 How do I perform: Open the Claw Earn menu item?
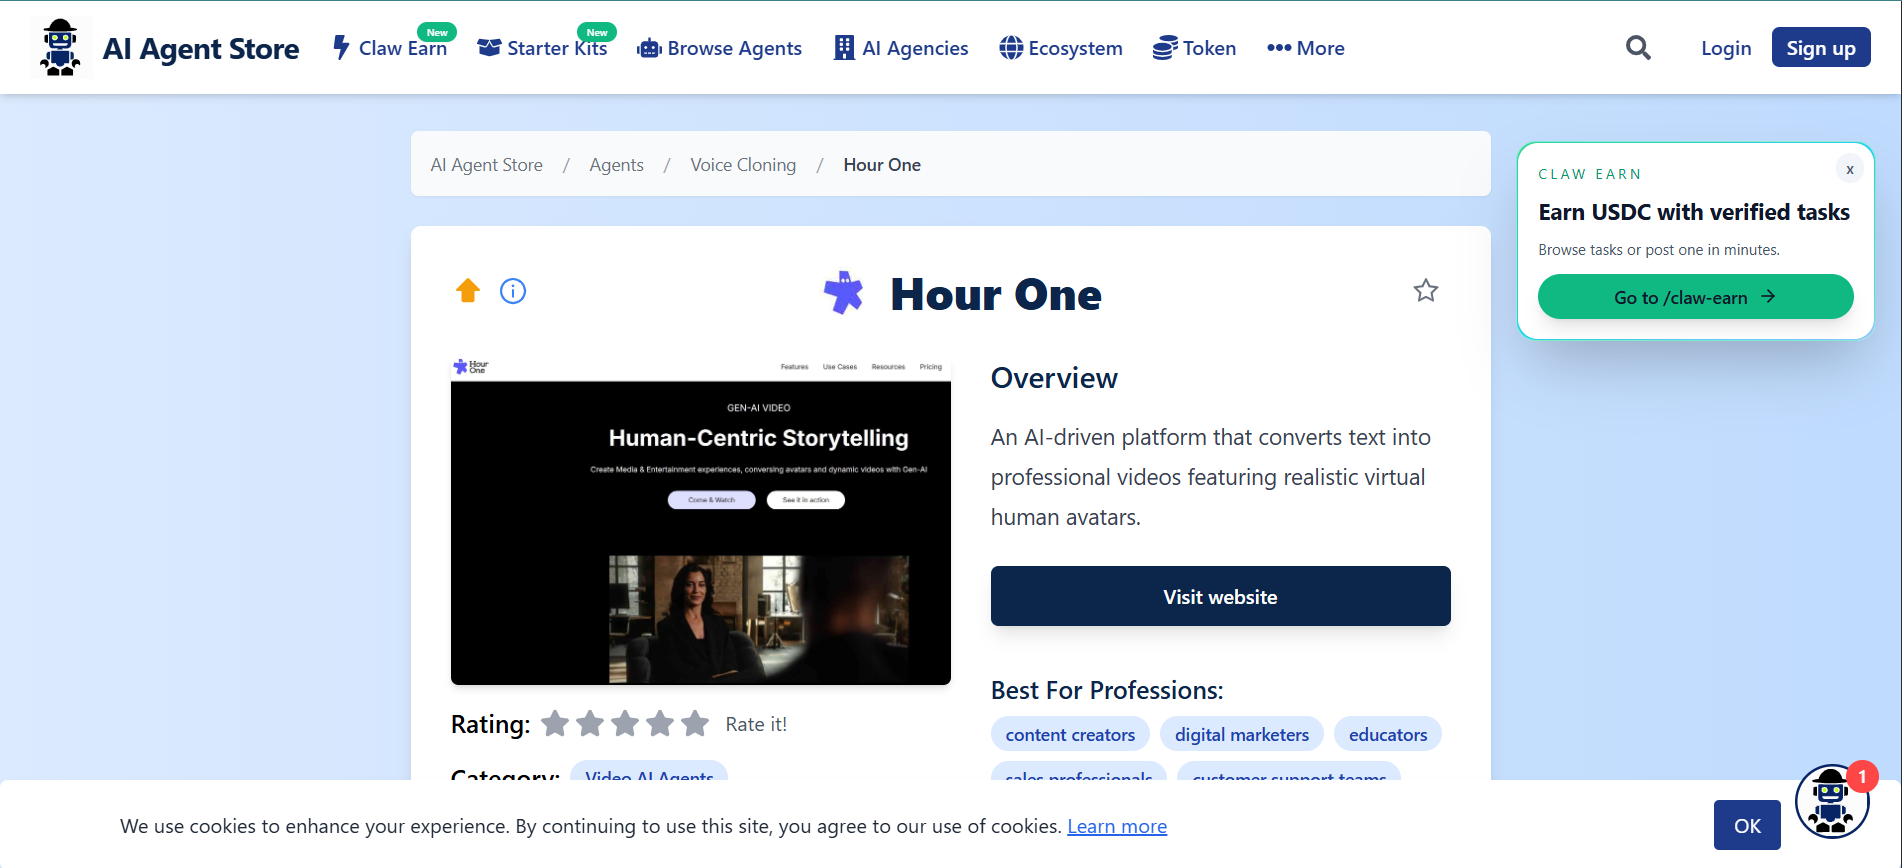390,48
